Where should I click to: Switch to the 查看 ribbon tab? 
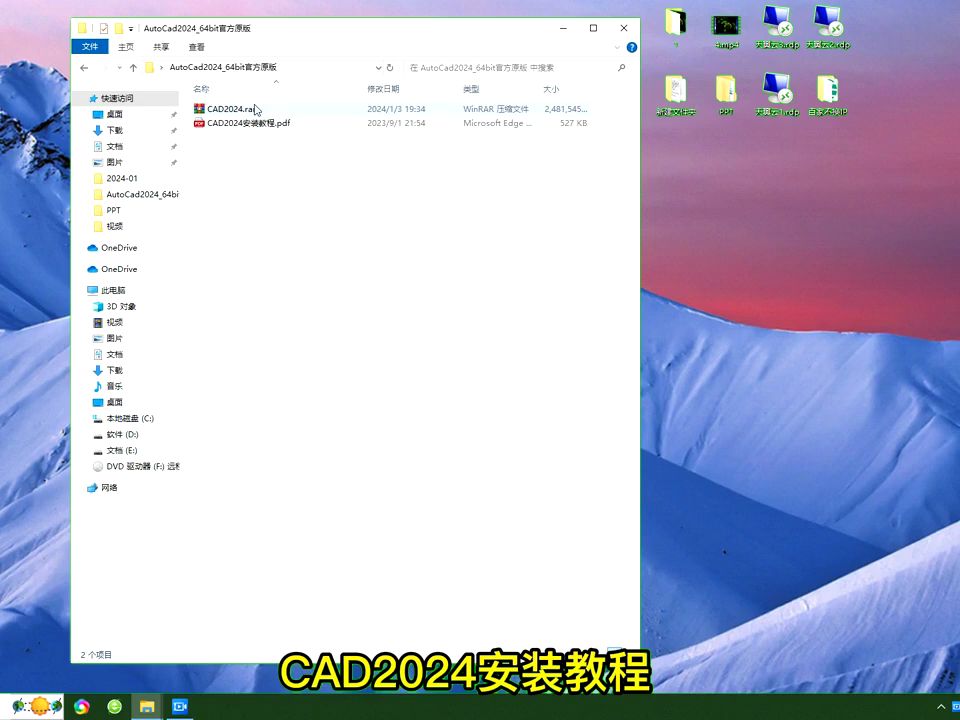pos(196,46)
